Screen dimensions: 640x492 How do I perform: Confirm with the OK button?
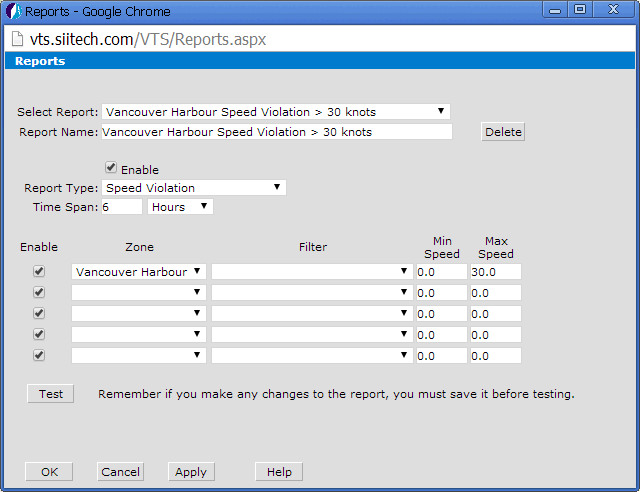coord(49,472)
